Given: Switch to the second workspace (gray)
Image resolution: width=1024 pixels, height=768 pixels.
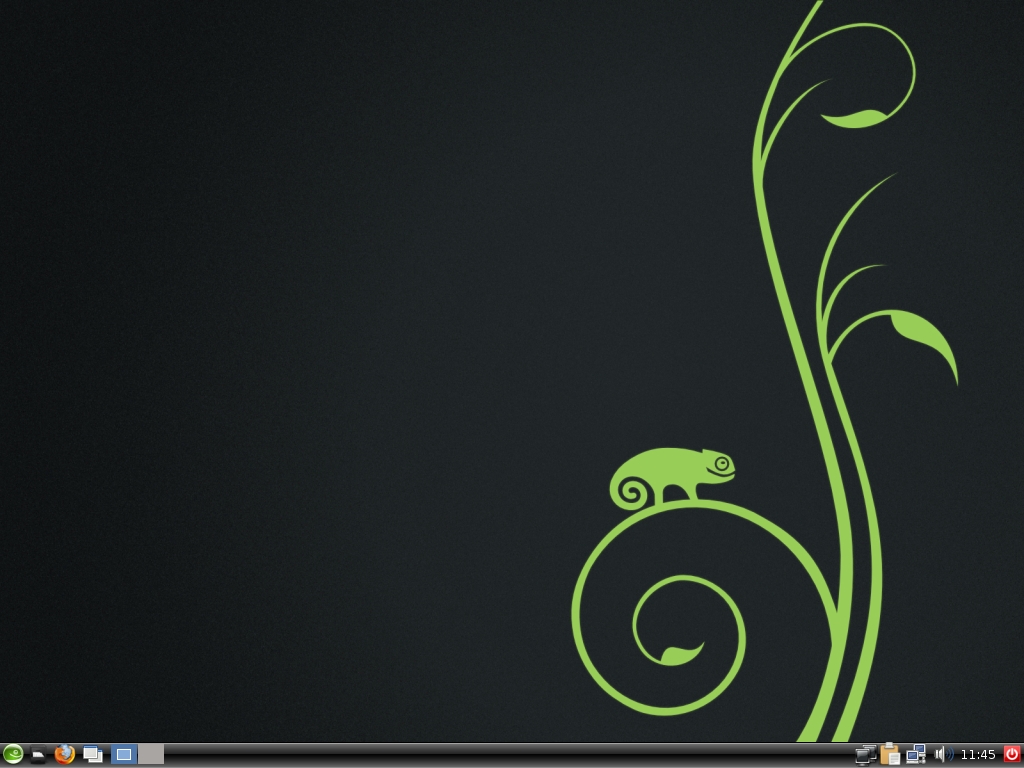Looking at the screenshot, I should 151,754.
